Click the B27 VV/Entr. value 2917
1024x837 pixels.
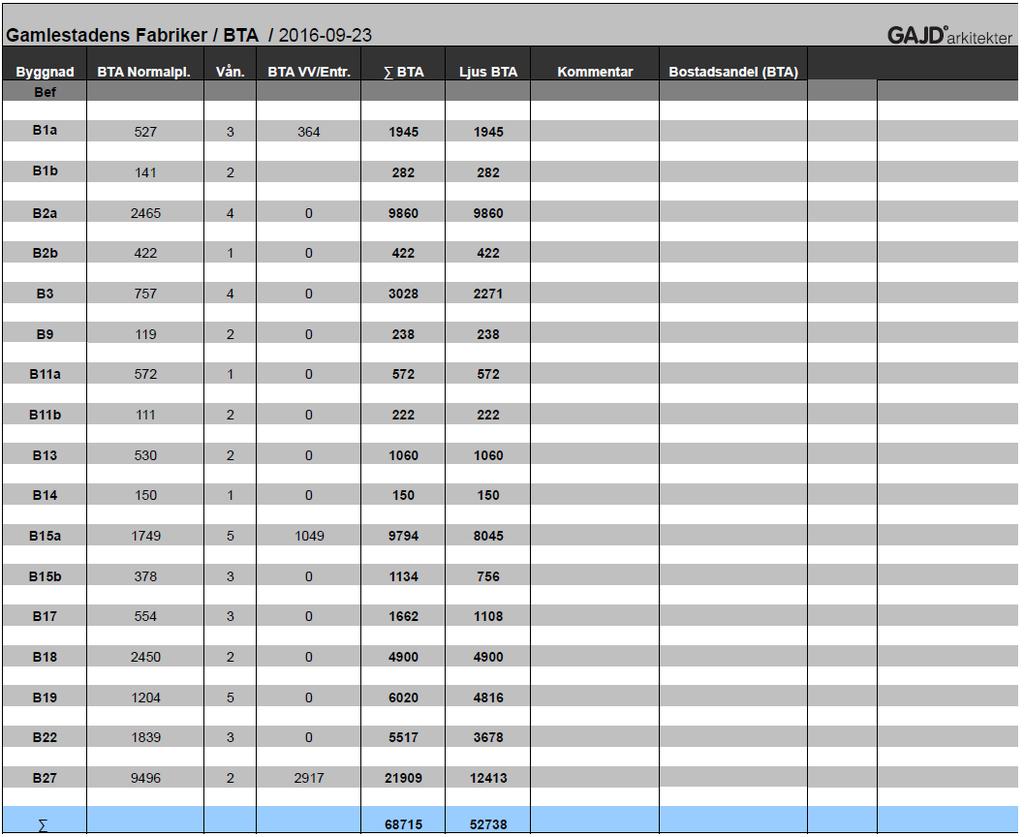[x=309, y=778]
